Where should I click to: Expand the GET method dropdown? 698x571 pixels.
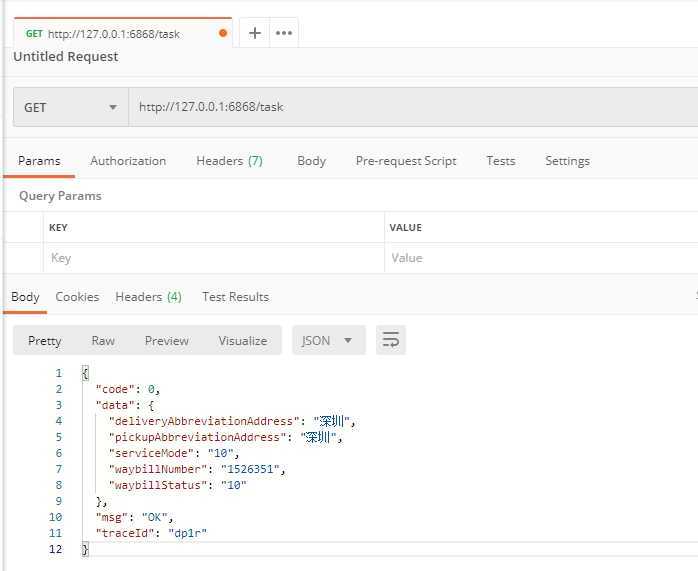[70, 107]
